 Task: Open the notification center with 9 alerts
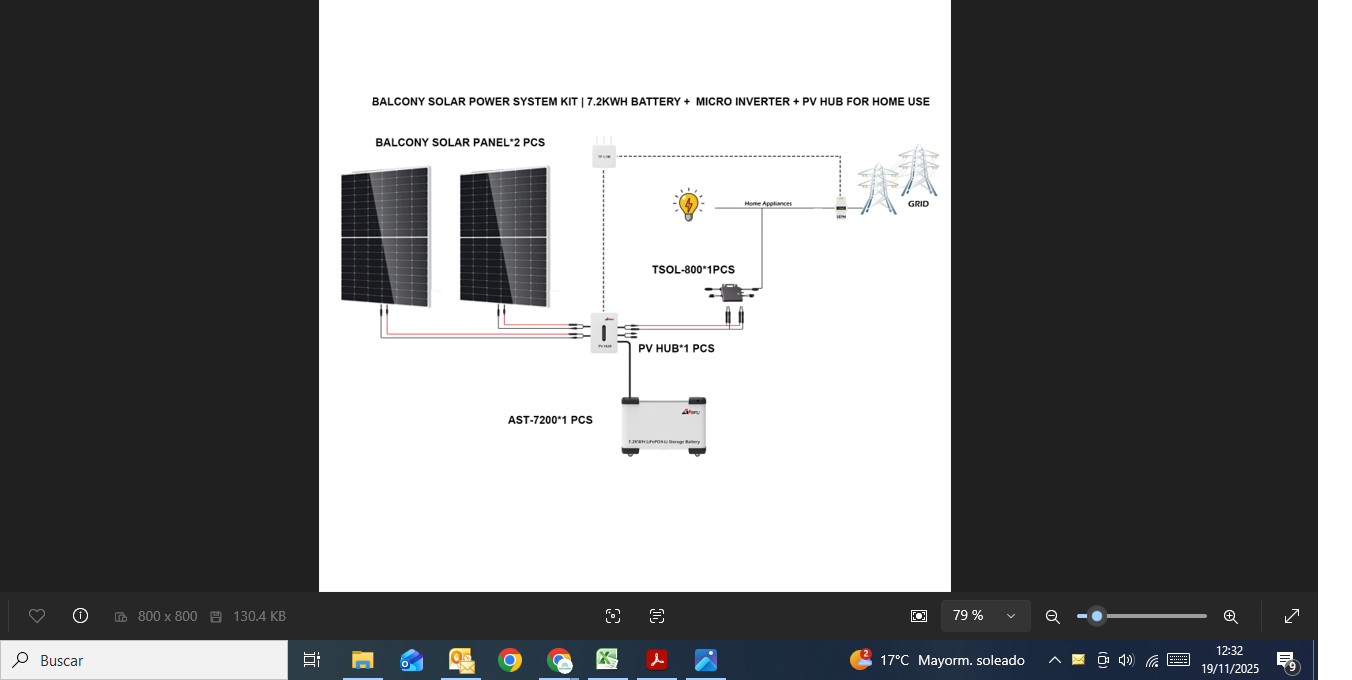[1287, 660]
